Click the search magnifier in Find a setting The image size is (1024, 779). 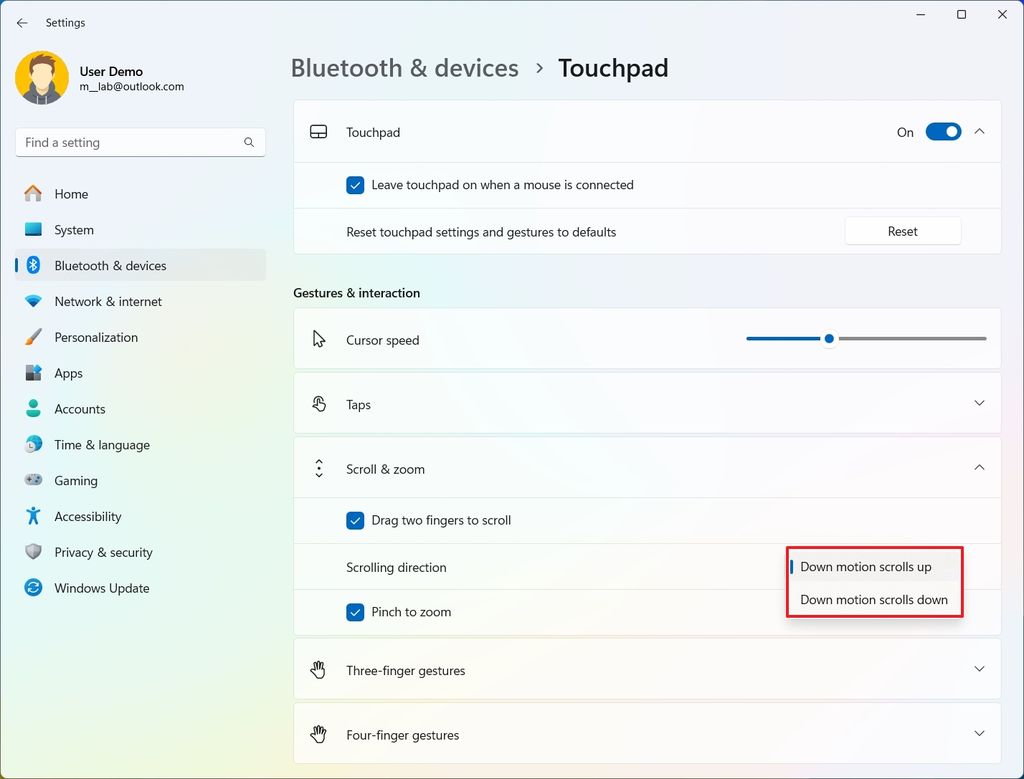(x=248, y=142)
